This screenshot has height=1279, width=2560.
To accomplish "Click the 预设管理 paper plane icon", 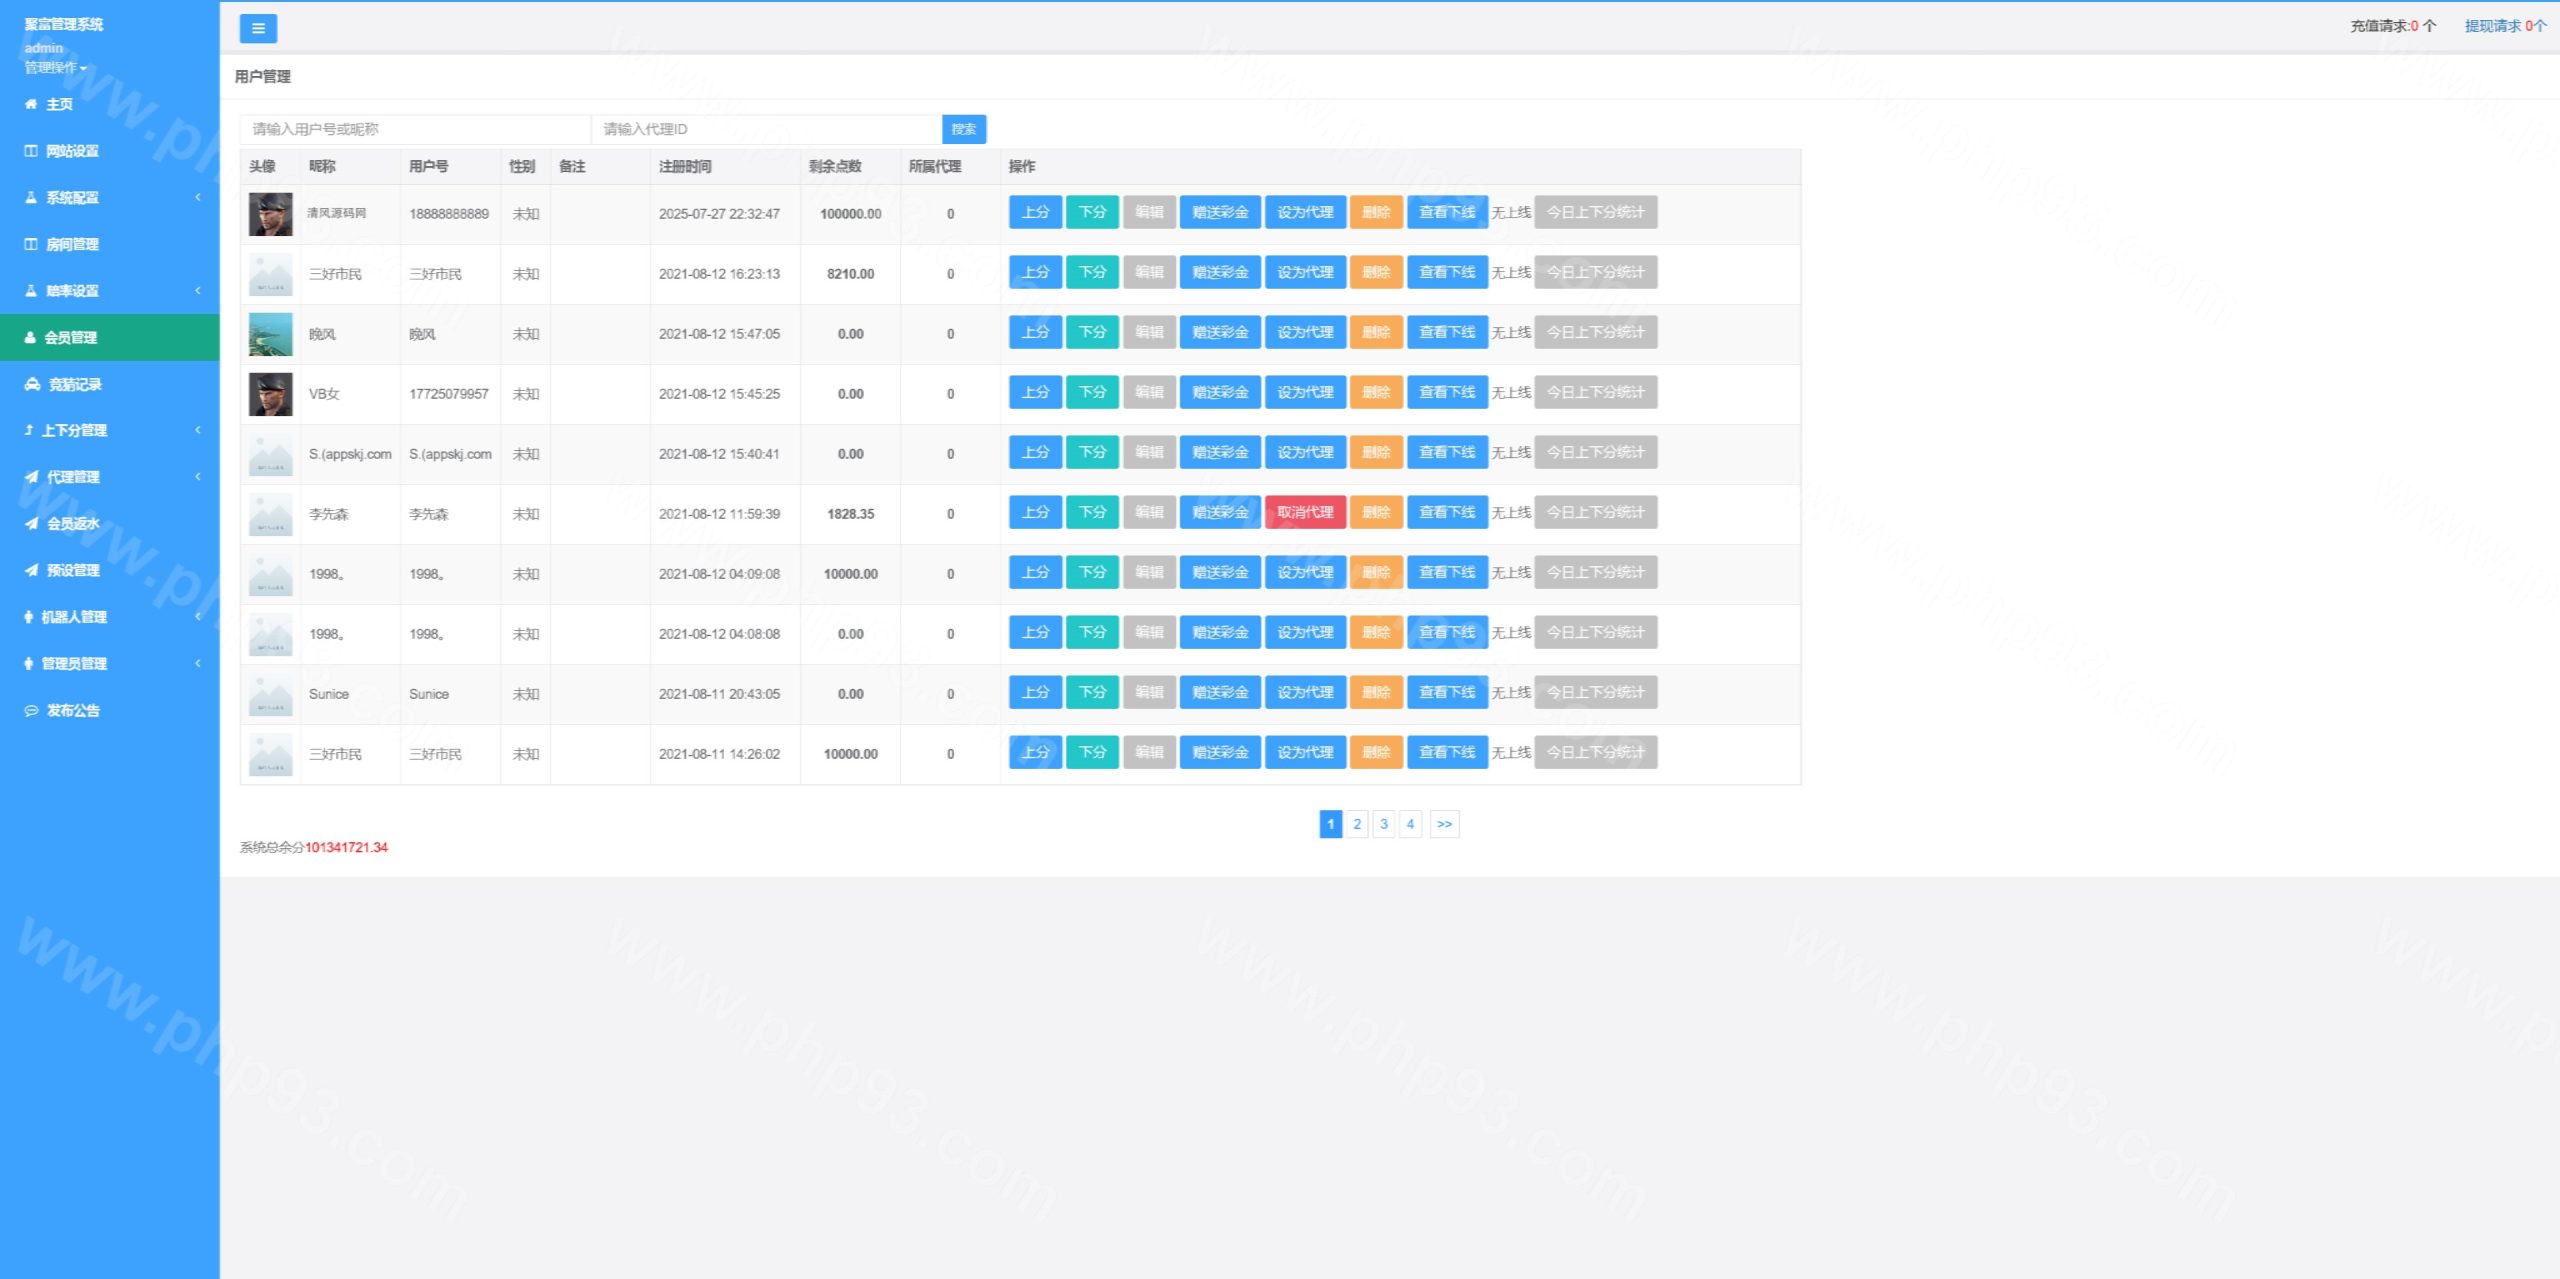I will (x=31, y=570).
